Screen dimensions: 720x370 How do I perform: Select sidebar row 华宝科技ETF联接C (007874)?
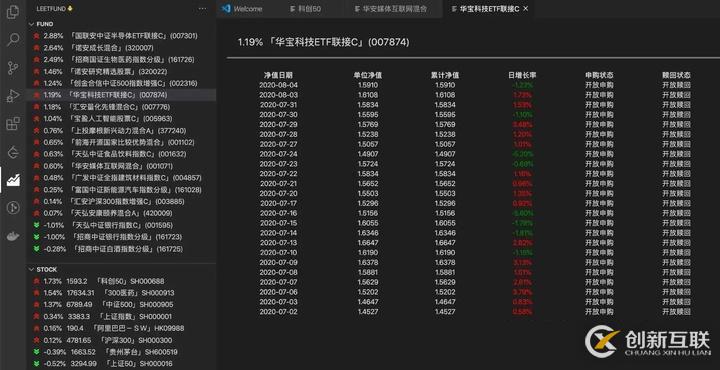122,95
